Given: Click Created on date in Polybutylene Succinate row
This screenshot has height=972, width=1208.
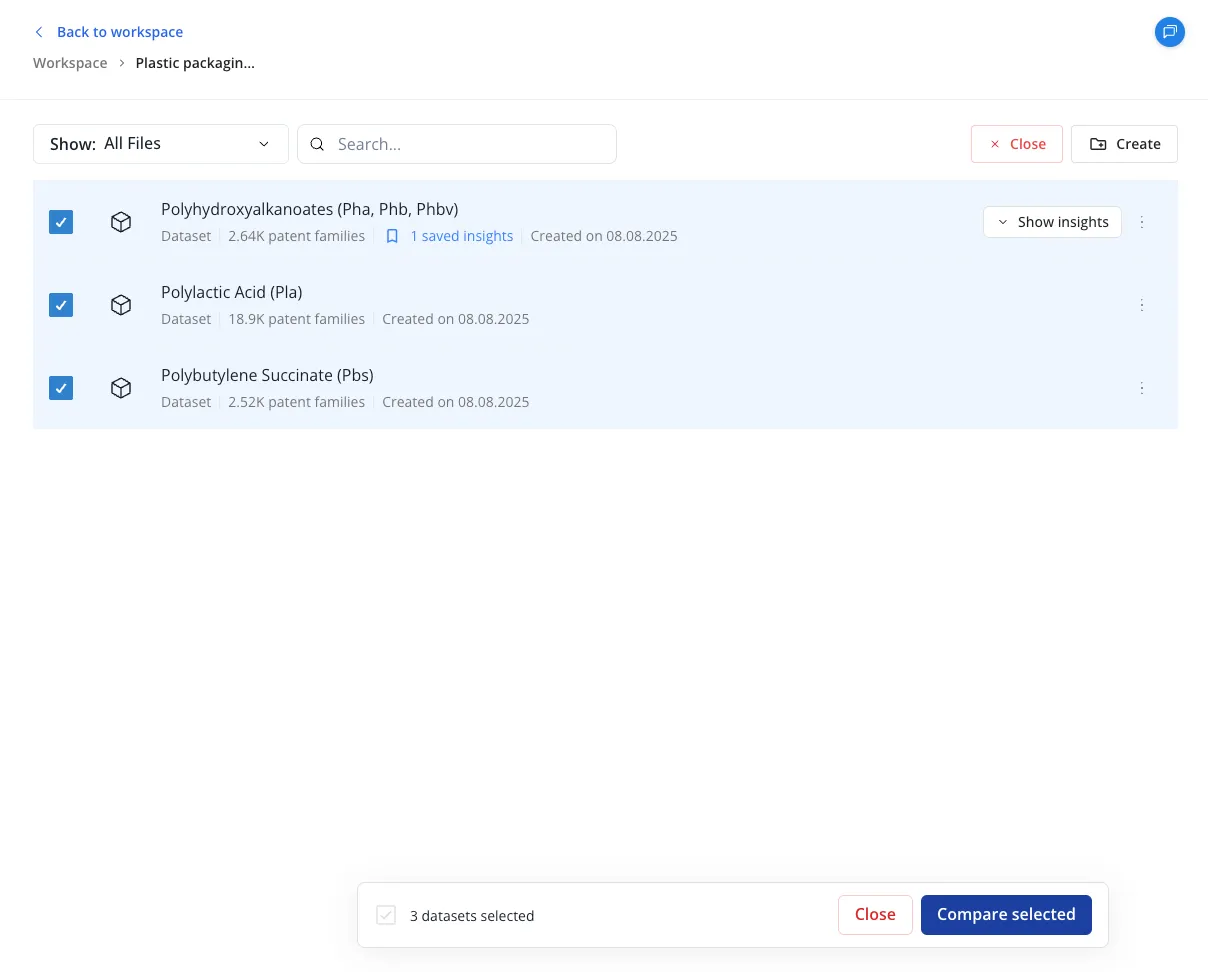Looking at the screenshot, I should tap(456, 402).
